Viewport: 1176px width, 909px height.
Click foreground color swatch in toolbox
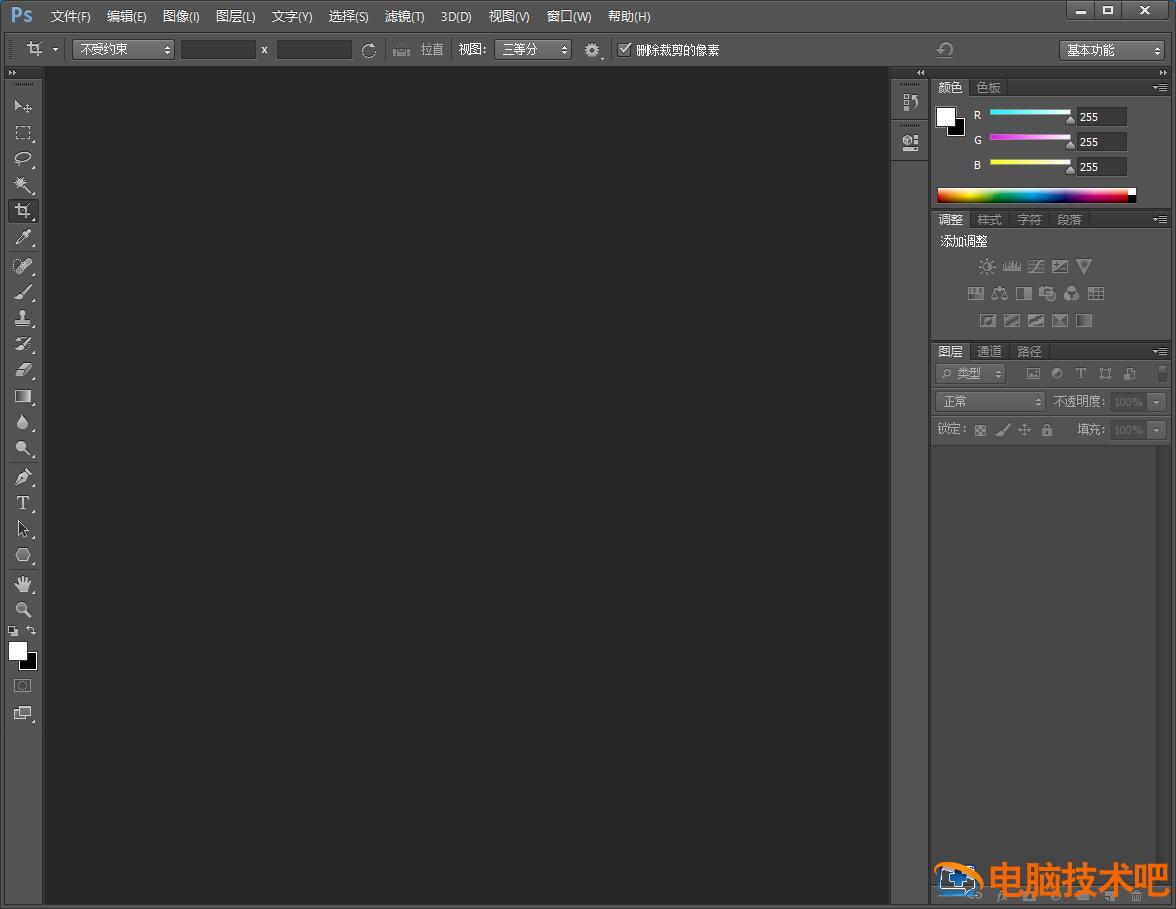click(17, 651)
